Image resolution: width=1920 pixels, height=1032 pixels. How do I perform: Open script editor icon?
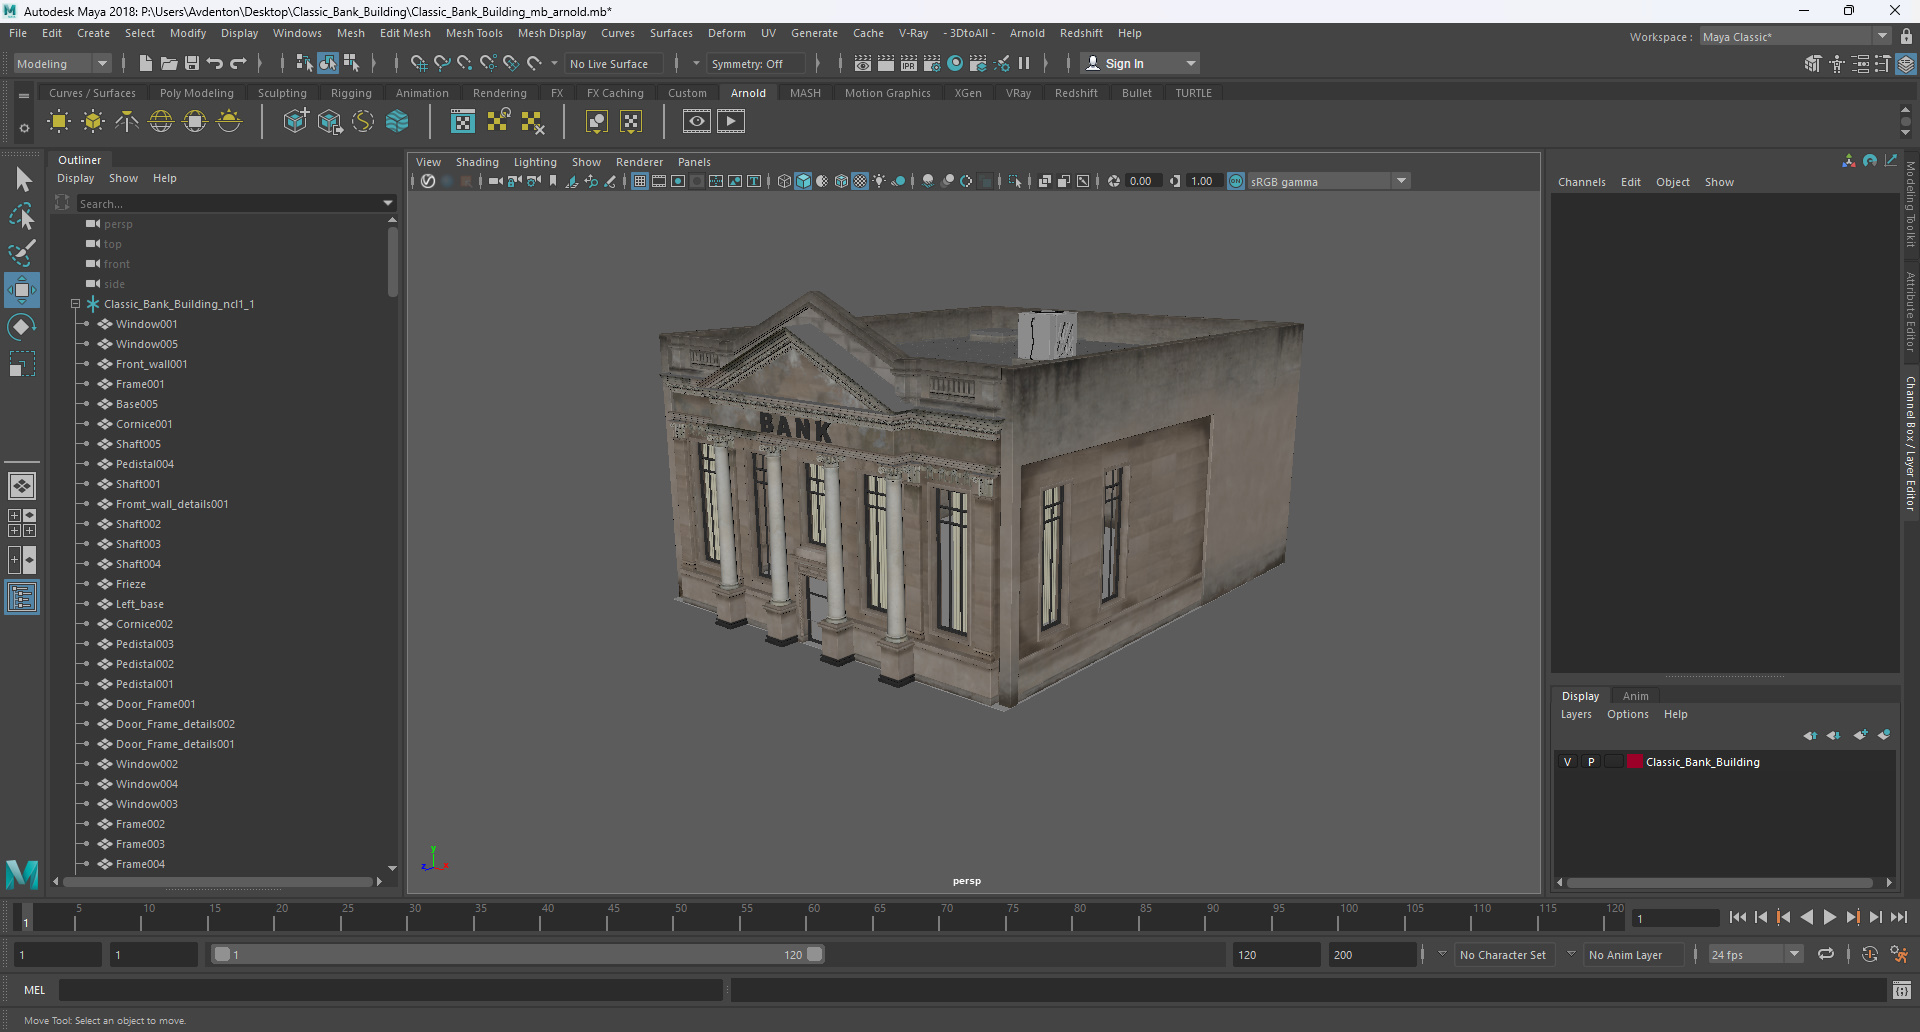[1901, 990]
